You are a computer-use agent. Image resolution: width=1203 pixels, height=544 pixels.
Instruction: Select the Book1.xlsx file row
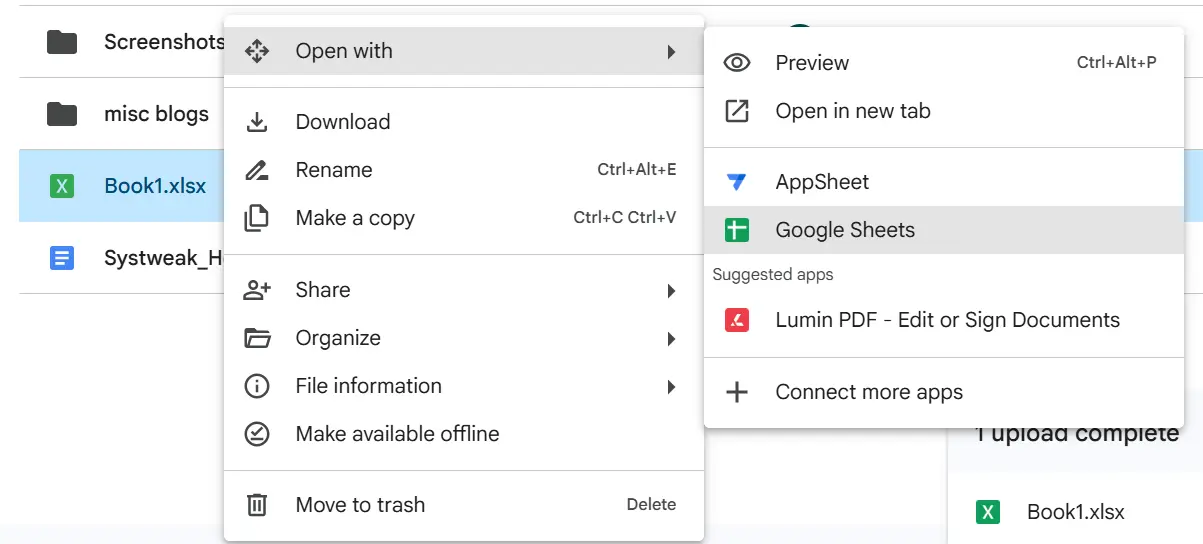[155, 186]
